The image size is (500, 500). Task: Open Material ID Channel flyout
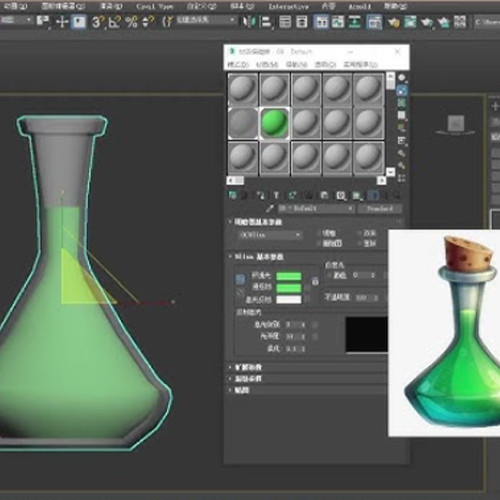coord(341,195)
